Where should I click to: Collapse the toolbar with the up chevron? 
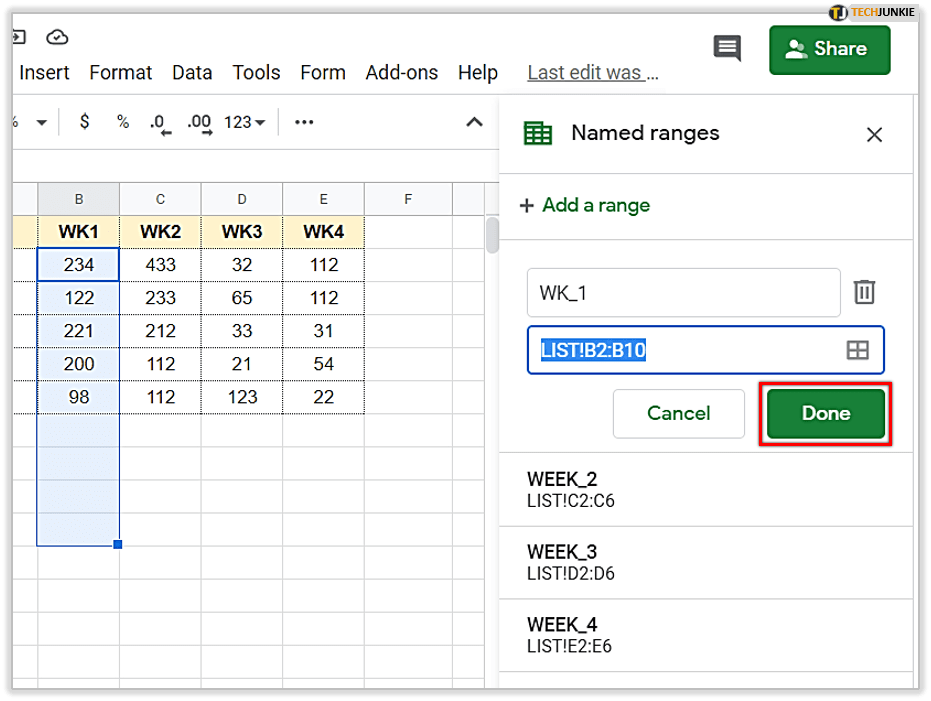coord(475,122)
